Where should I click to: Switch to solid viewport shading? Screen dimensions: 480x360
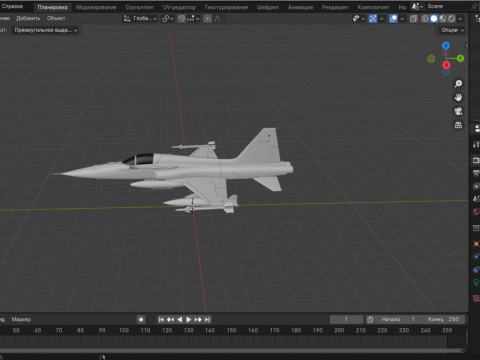click(434, 19)
